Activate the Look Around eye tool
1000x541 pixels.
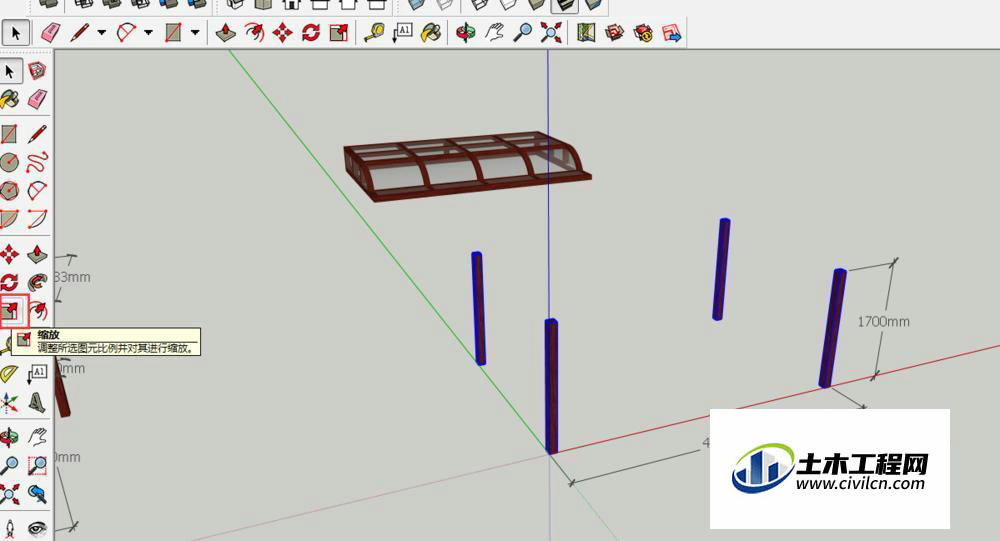pos(38,529)
